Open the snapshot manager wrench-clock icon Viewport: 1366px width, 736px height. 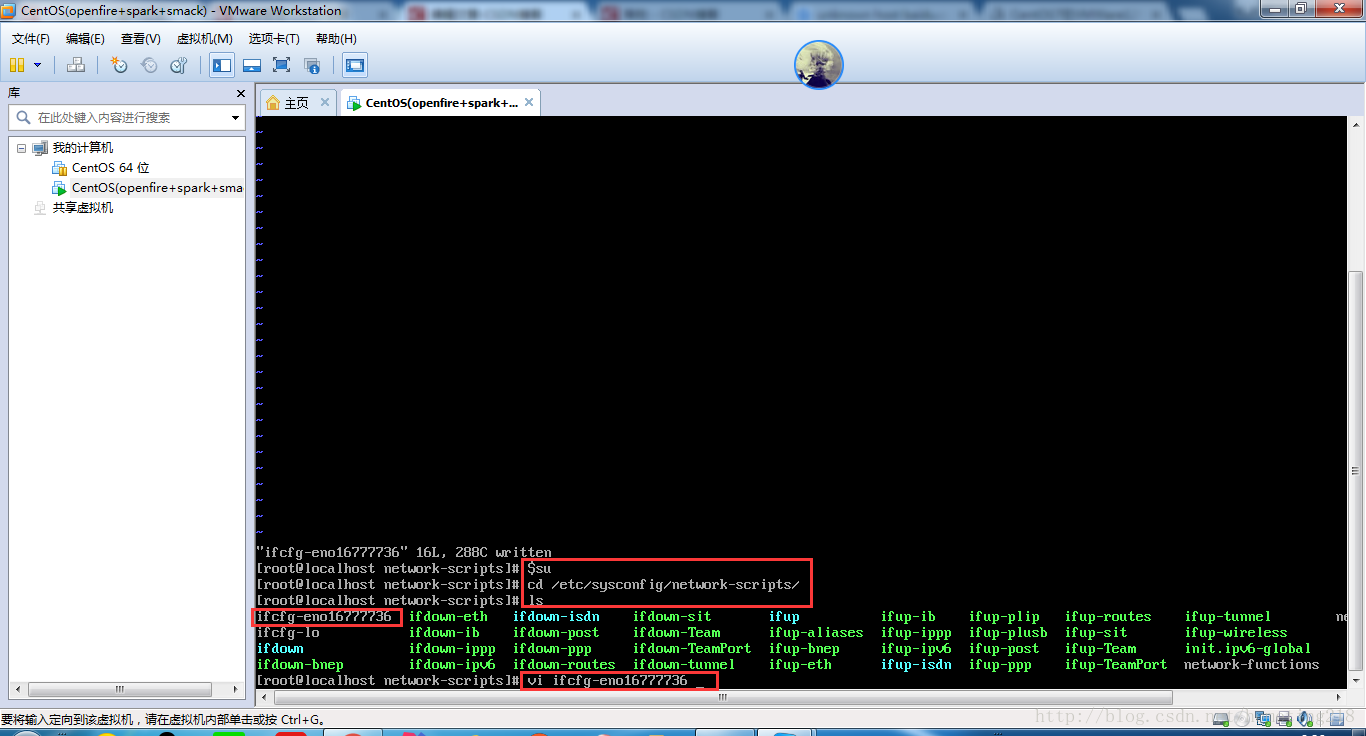point(179,65)
